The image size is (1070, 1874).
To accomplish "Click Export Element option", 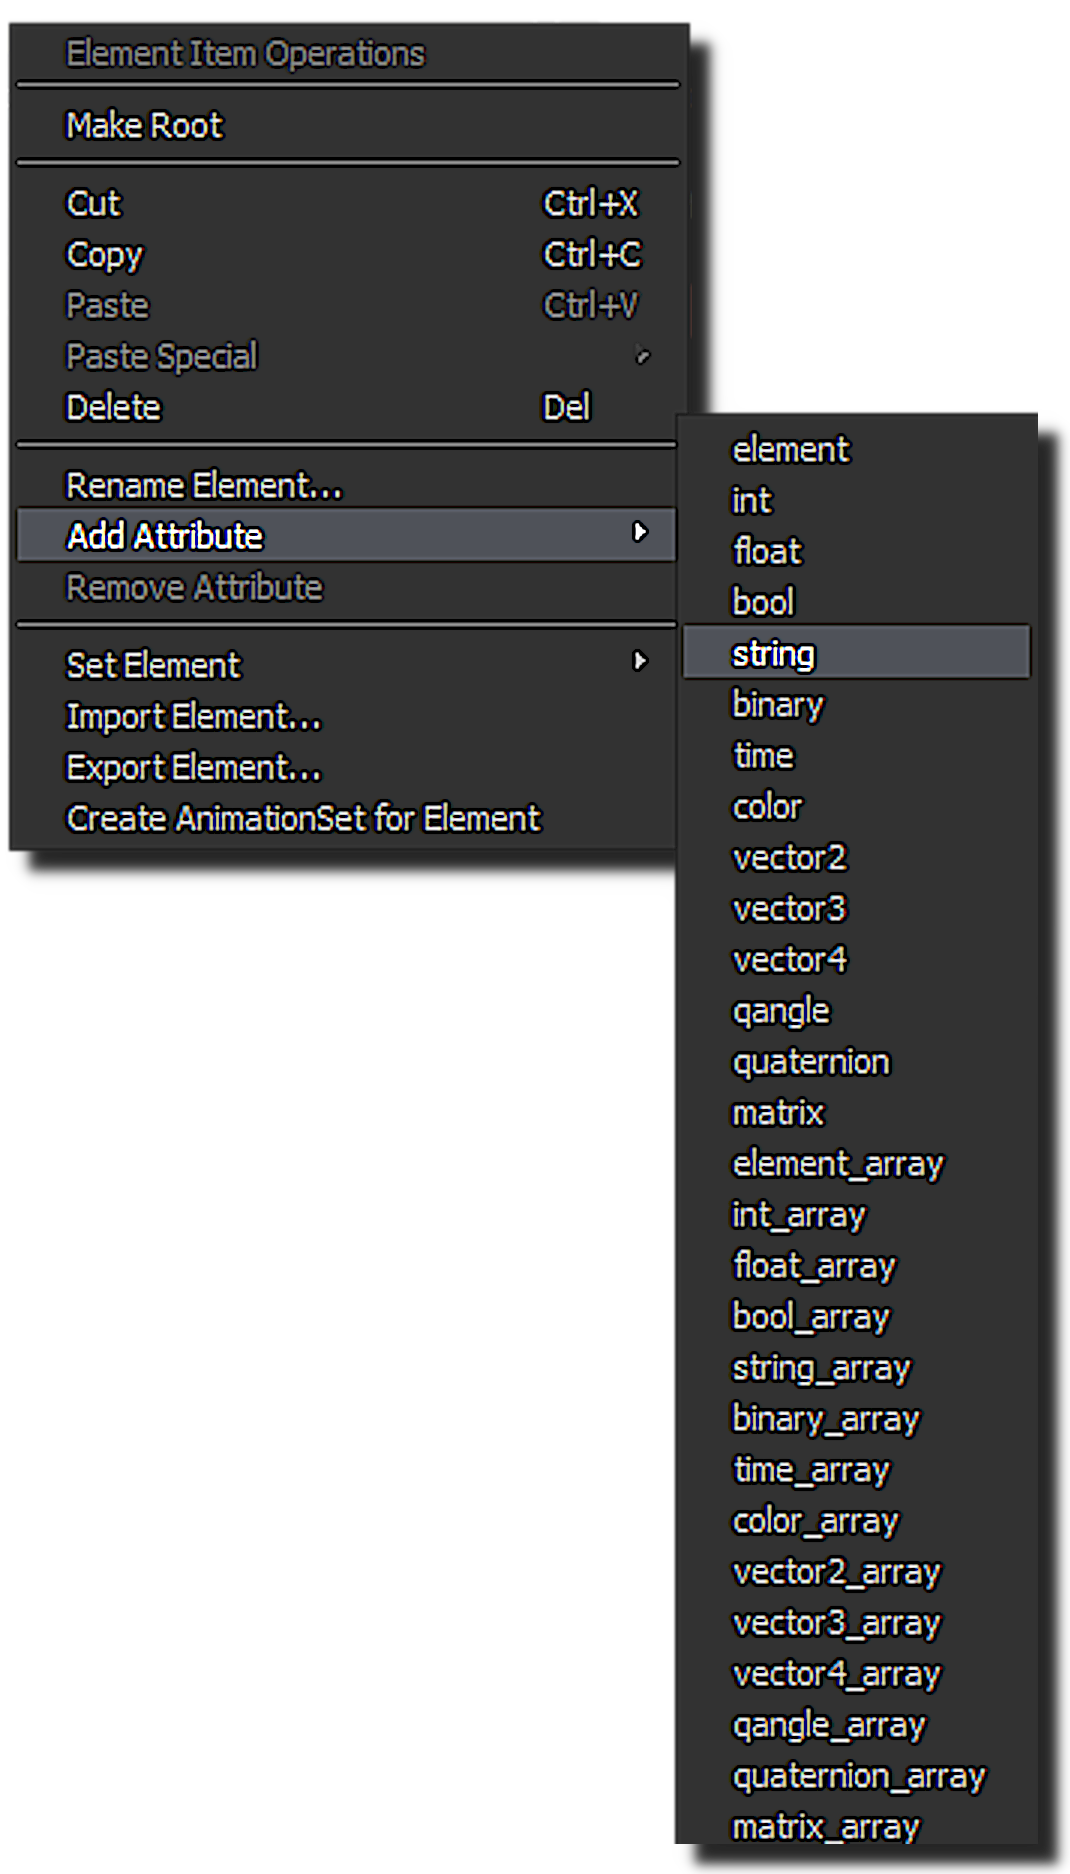I will (x=194, y=768).
